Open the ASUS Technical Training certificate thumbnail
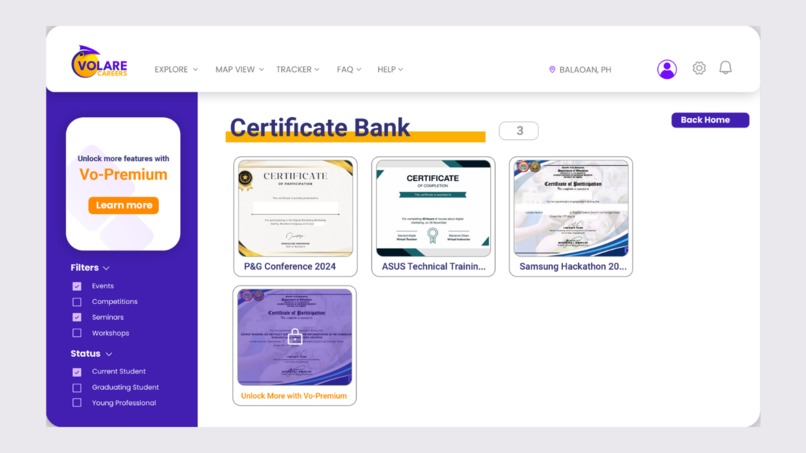 pos(433,208)
